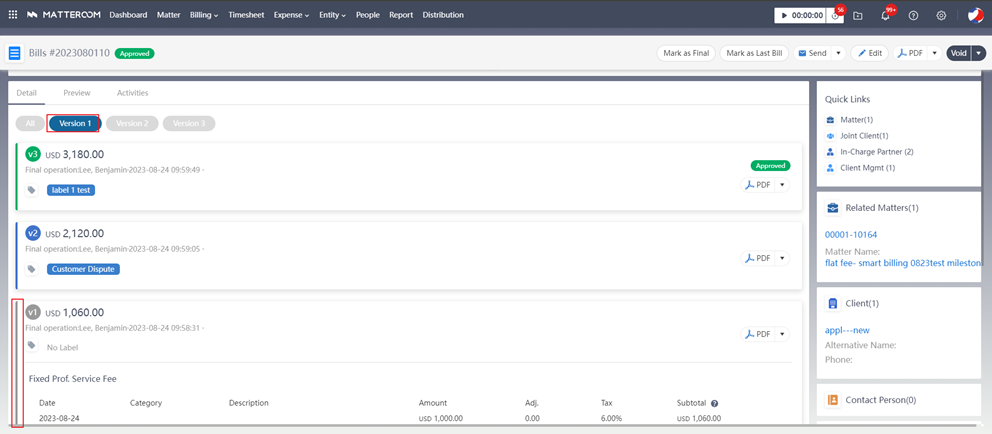
Task: Open the notifications bell
Action: pos(886,16)
